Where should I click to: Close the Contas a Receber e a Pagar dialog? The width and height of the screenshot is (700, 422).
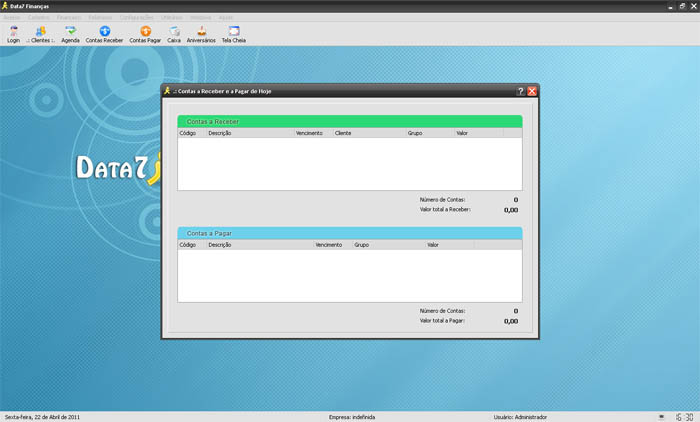point(532,91)
